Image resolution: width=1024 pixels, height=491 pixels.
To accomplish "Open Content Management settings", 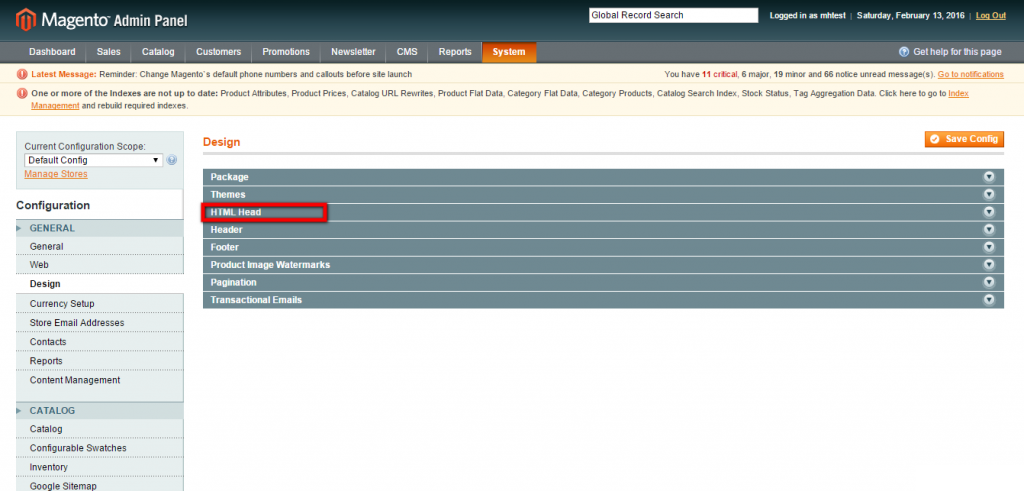I will [x=100, y=380].
